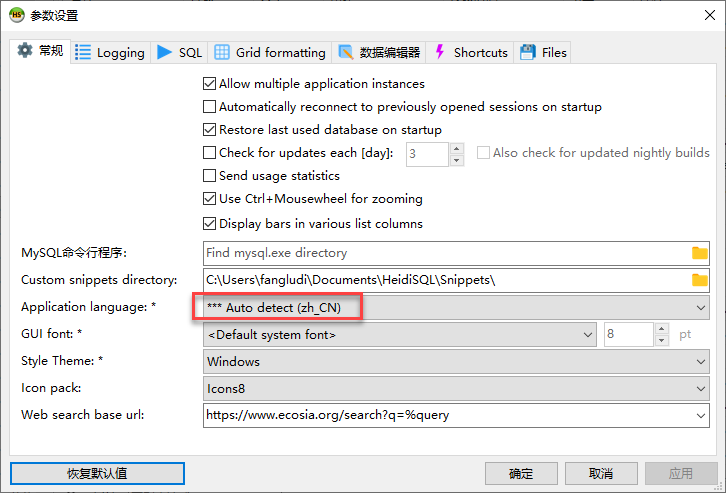Decrease the GUI font size
The height and width of the screenshot is (493, 726).
pyautogui.click(x=662, y=341)
